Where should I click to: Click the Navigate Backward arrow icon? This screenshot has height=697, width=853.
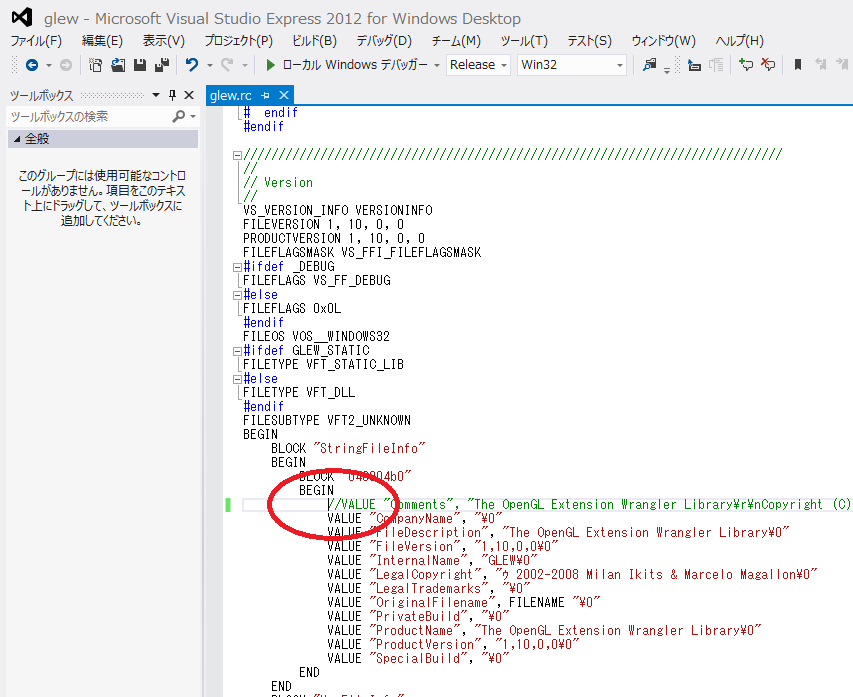click(x=32, y=65)
